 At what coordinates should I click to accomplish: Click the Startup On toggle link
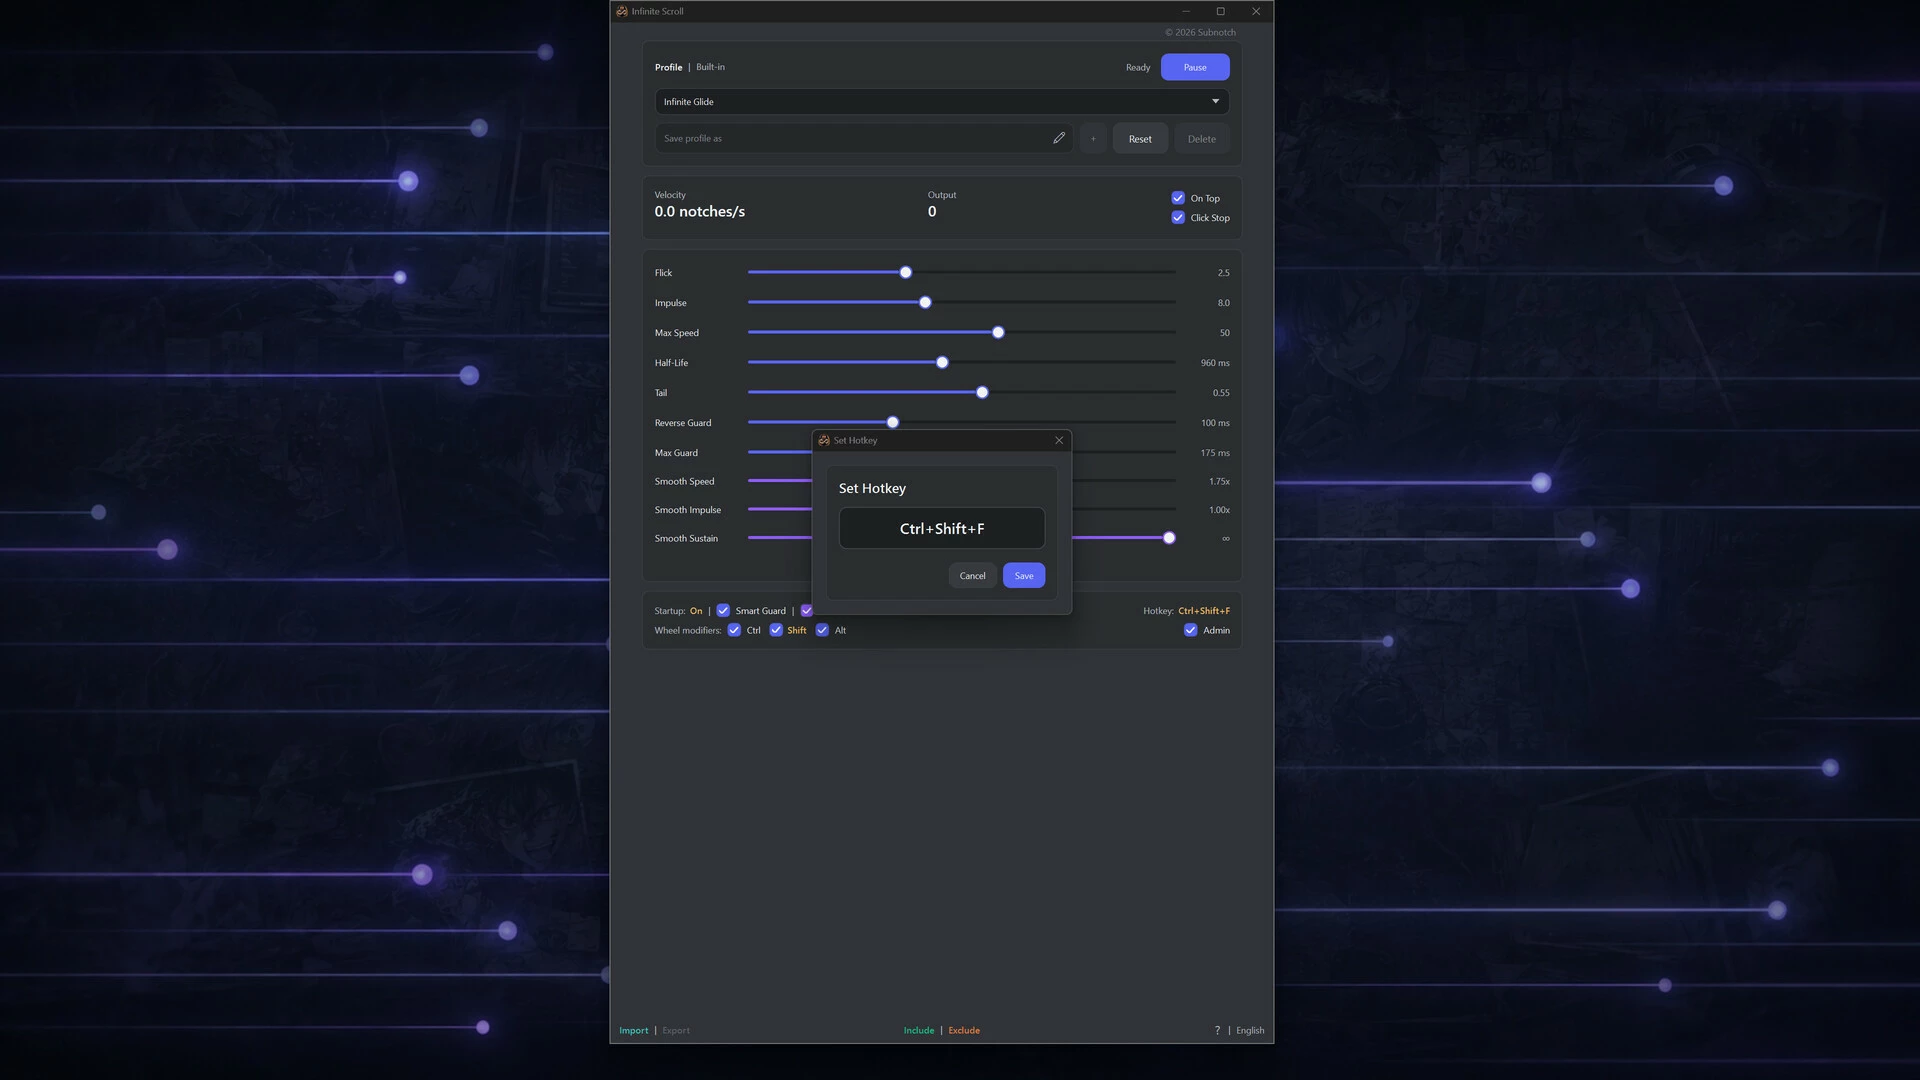696,611
